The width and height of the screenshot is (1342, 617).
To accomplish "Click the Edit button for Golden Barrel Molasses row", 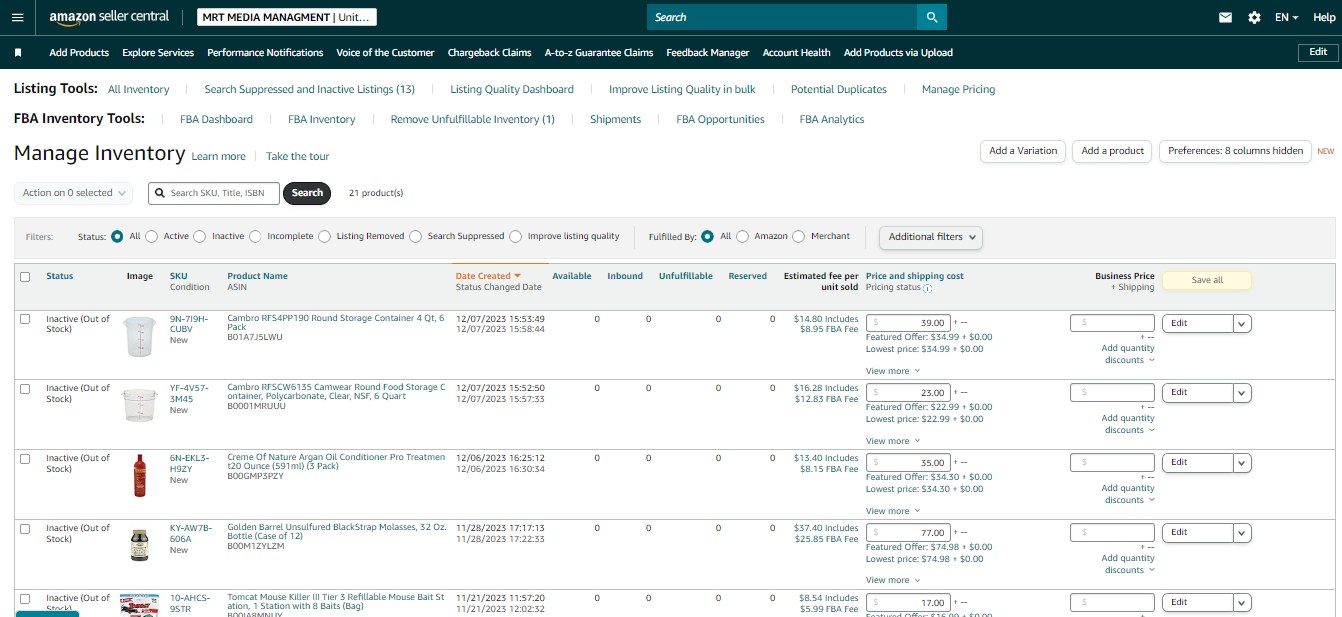I will 1198,533.
